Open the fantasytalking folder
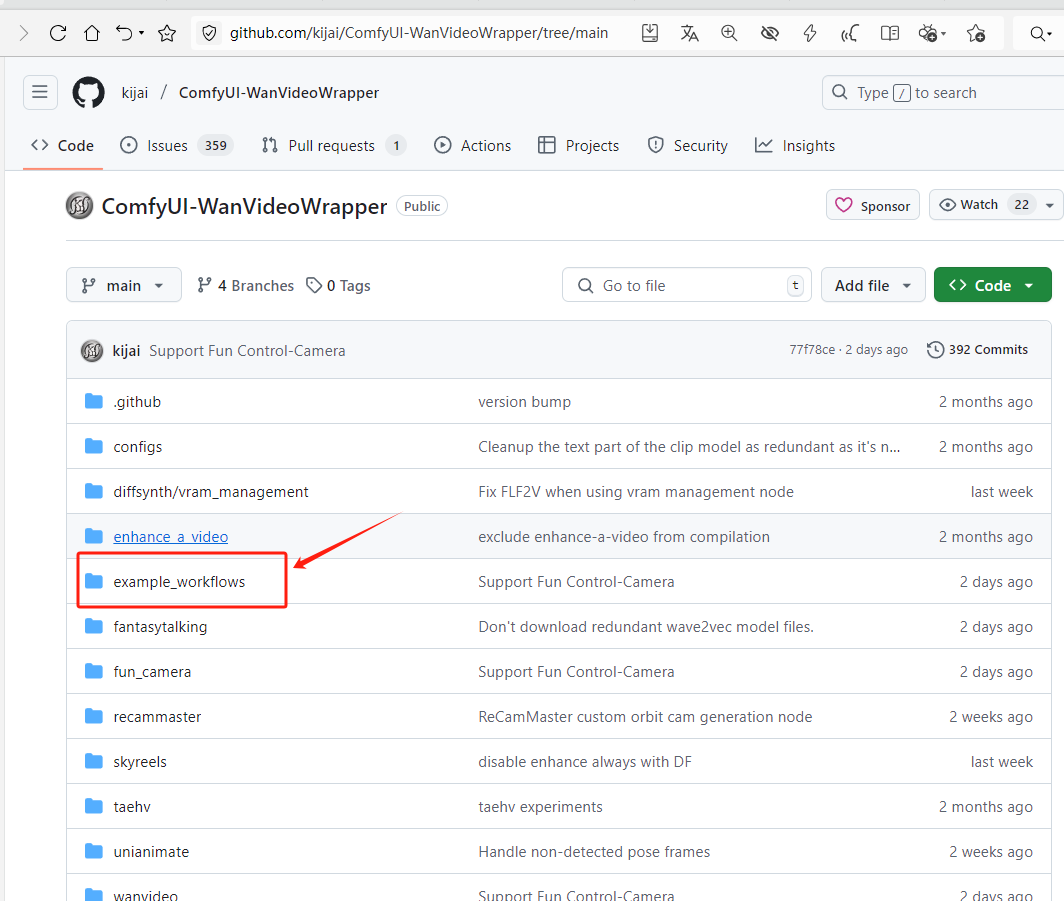This screenshot has height=901, width=1064. coord(160,626)
